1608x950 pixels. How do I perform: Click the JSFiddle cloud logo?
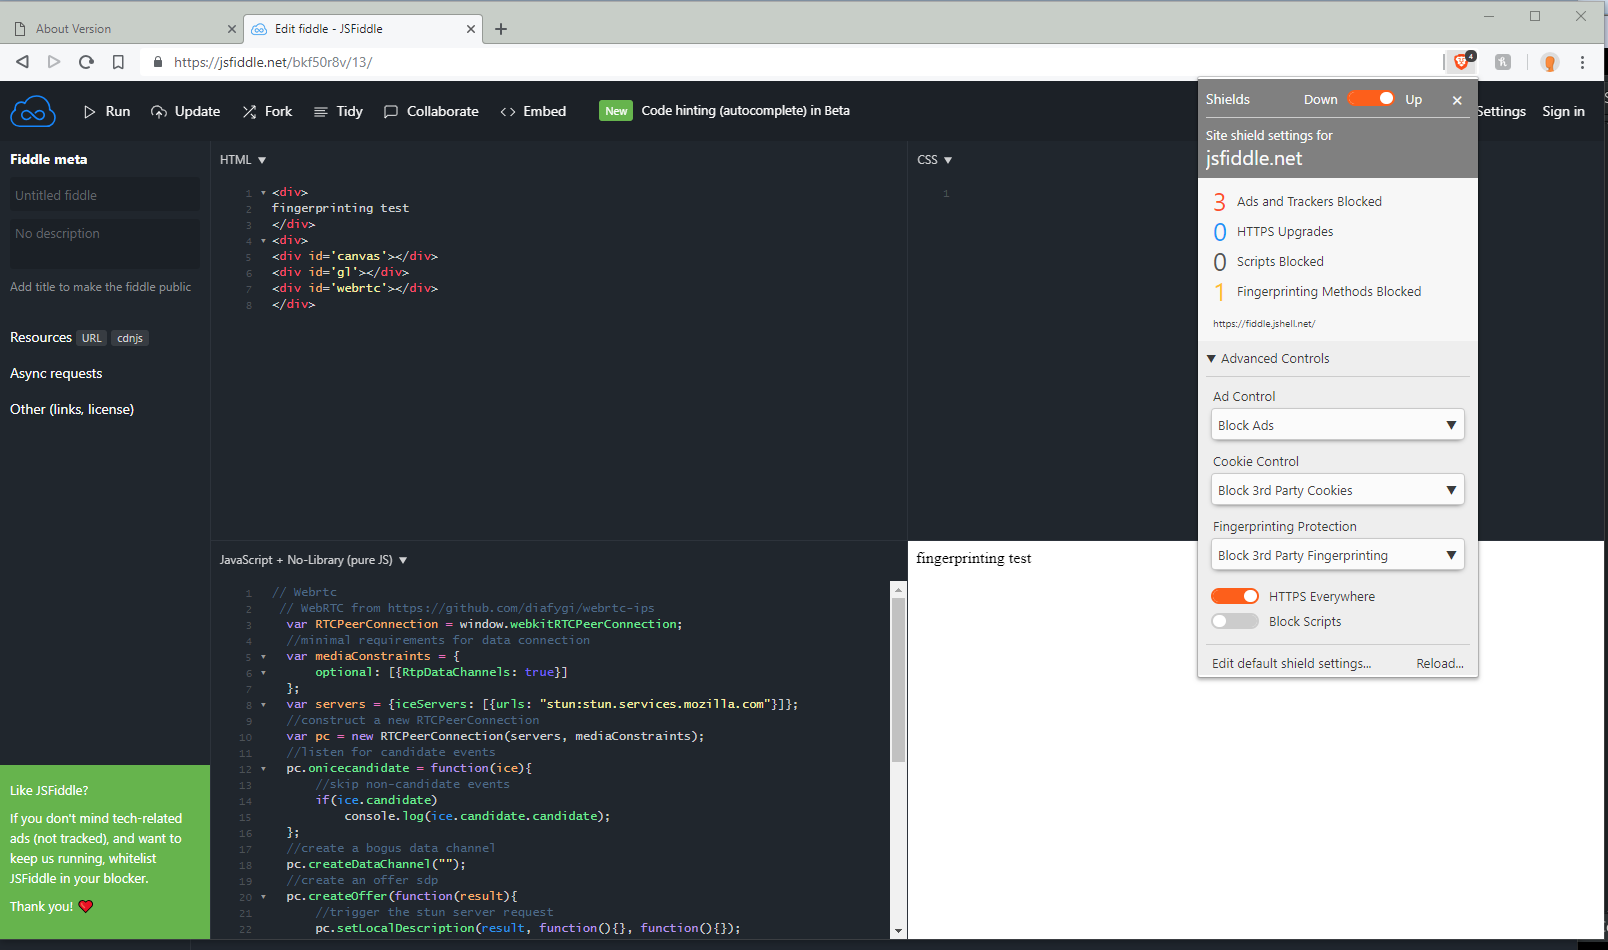[x=33, y=111]
